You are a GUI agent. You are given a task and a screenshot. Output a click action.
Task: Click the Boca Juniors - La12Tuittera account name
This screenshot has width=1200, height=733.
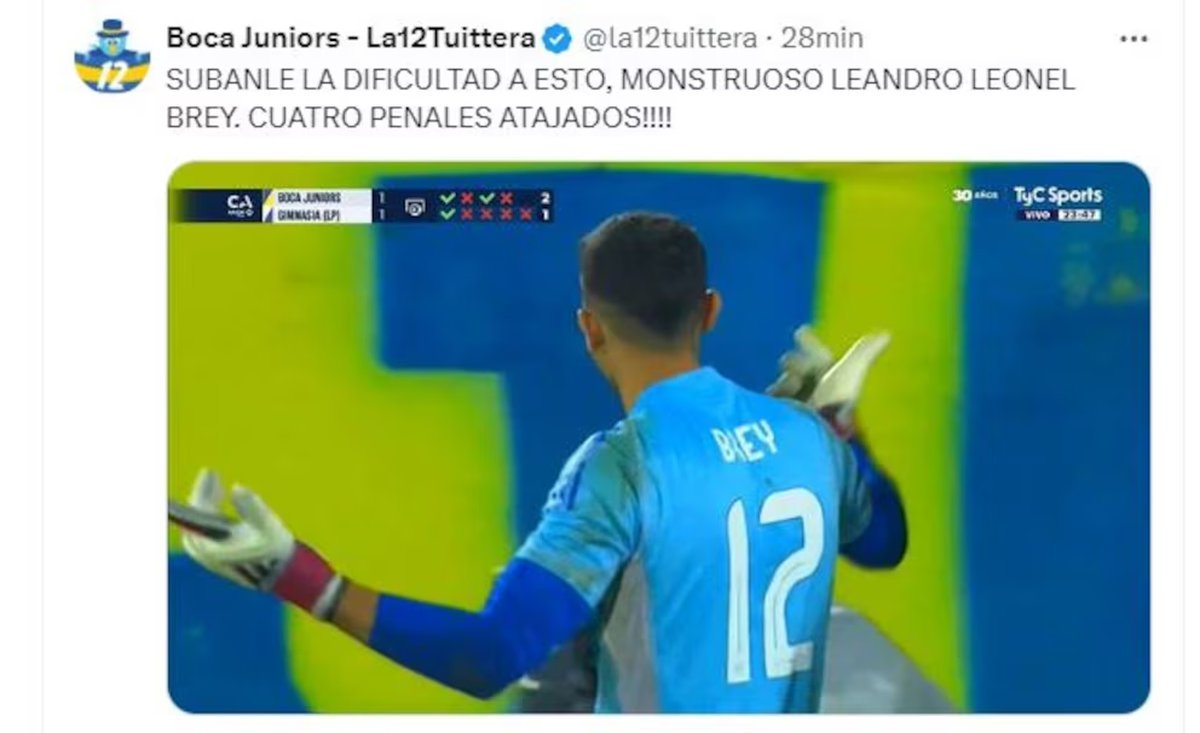(350, 39)
